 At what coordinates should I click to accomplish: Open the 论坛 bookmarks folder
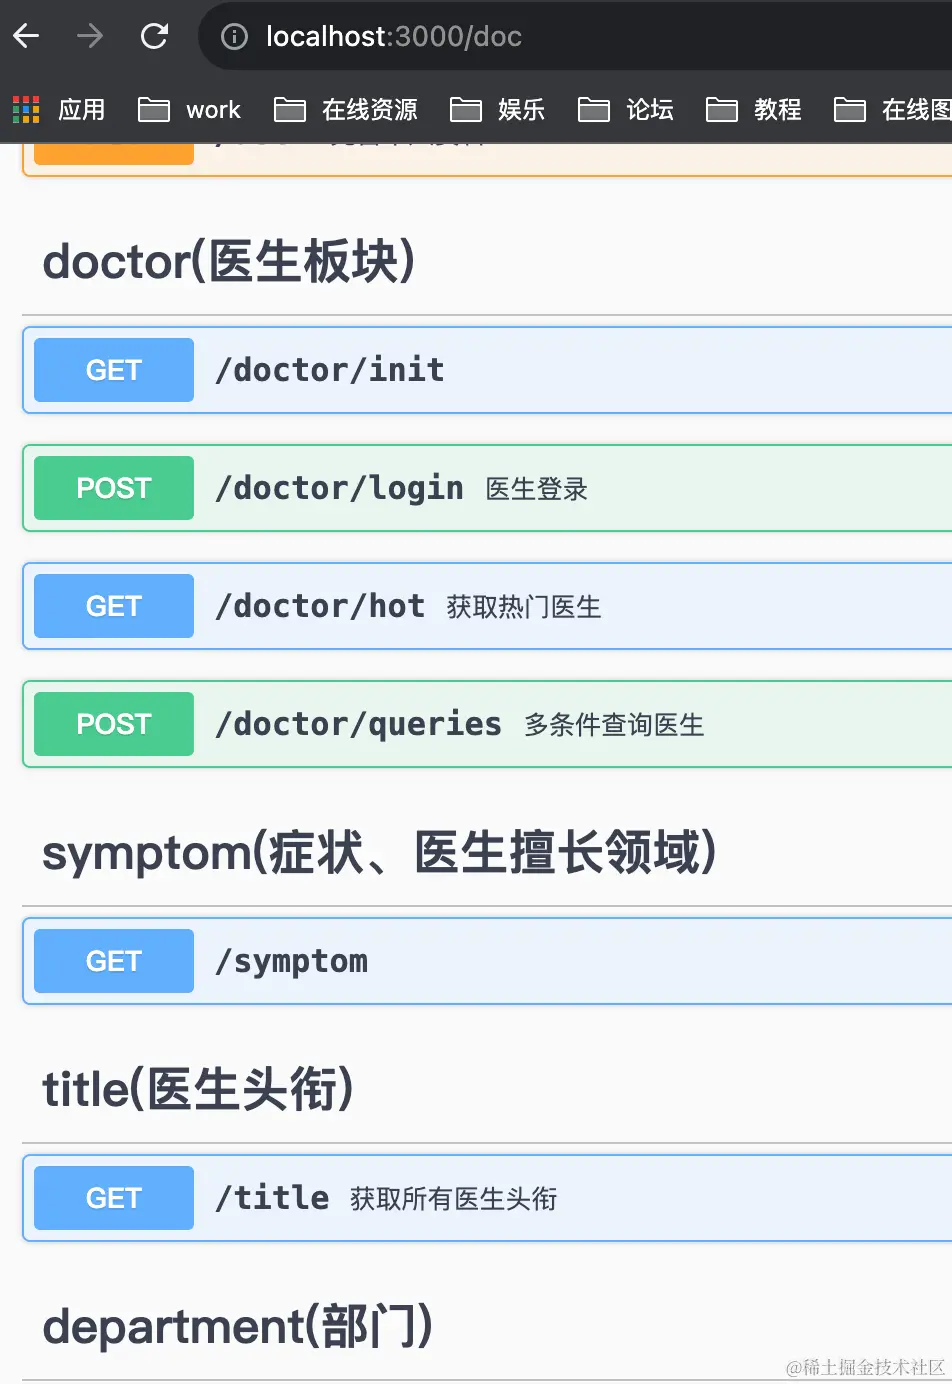pyautogui.click(x=626, y=109)
